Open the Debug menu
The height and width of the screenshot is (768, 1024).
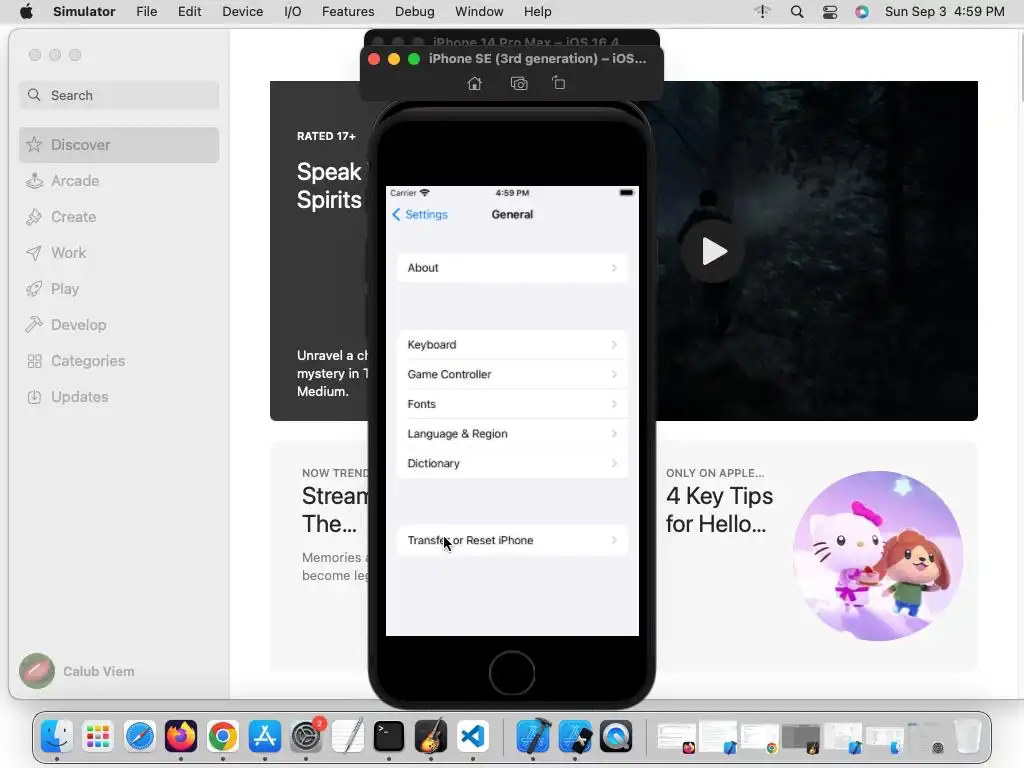pyautogui.click(x=415, y=11)
